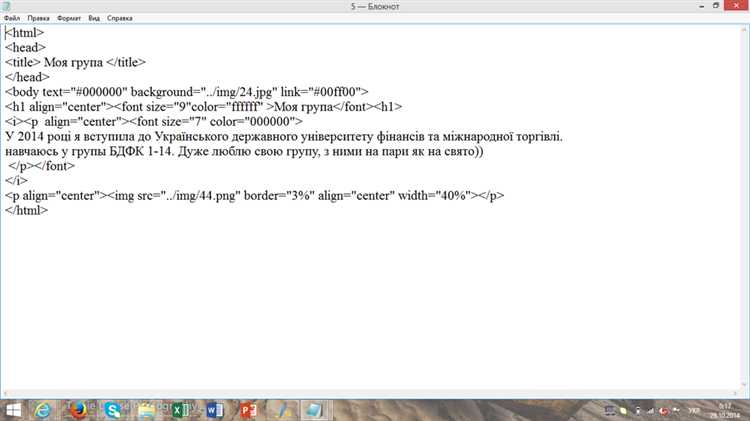
Task: Click the network signal tray icon
Action: (651, 410)
